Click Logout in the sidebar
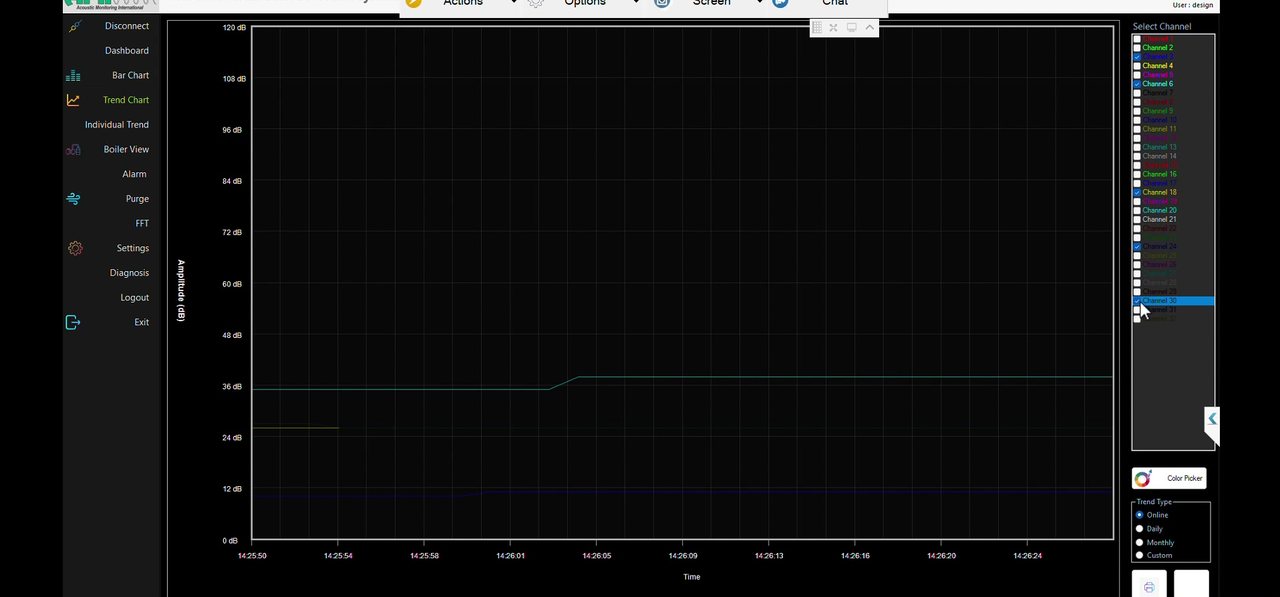 135,298
